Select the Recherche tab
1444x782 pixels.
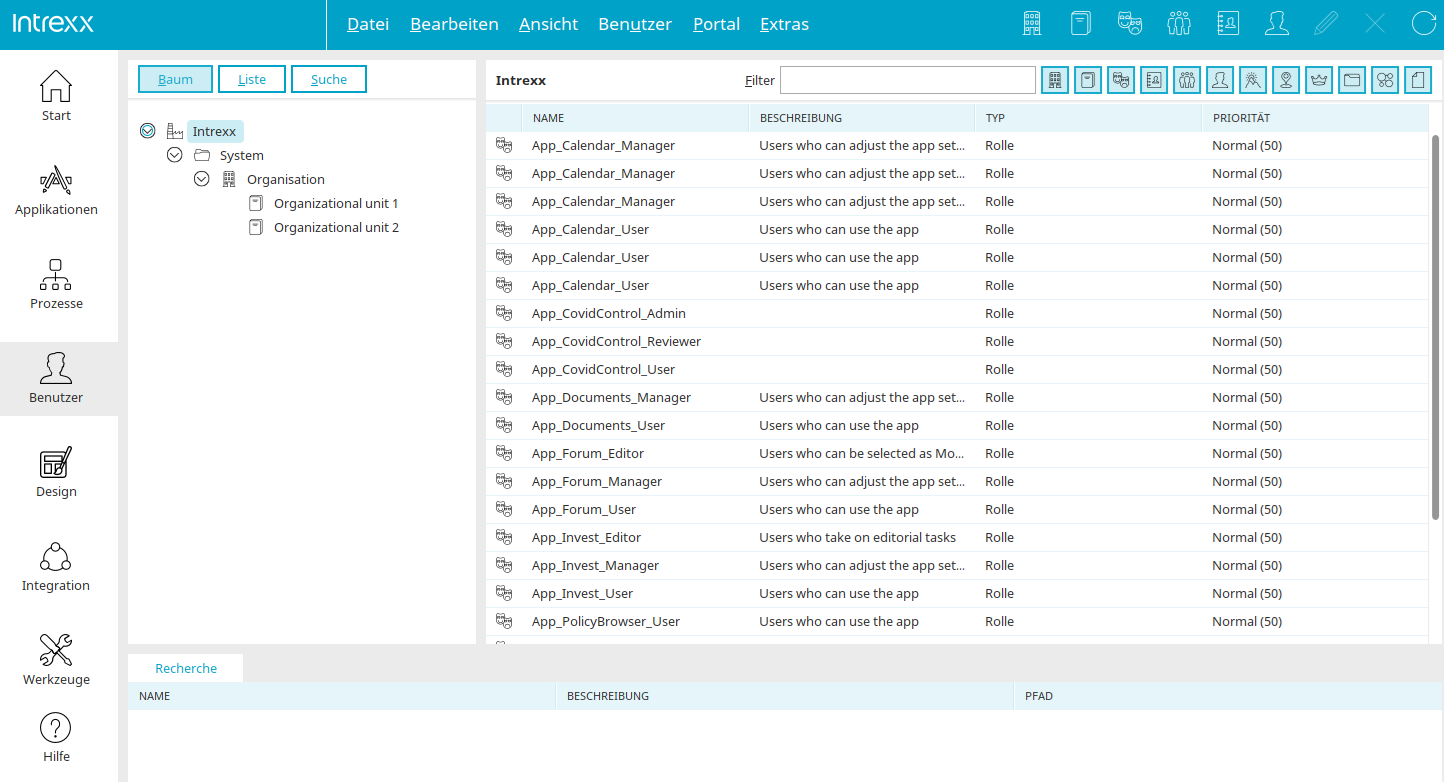pyautogui.click(x=186, y=668)
